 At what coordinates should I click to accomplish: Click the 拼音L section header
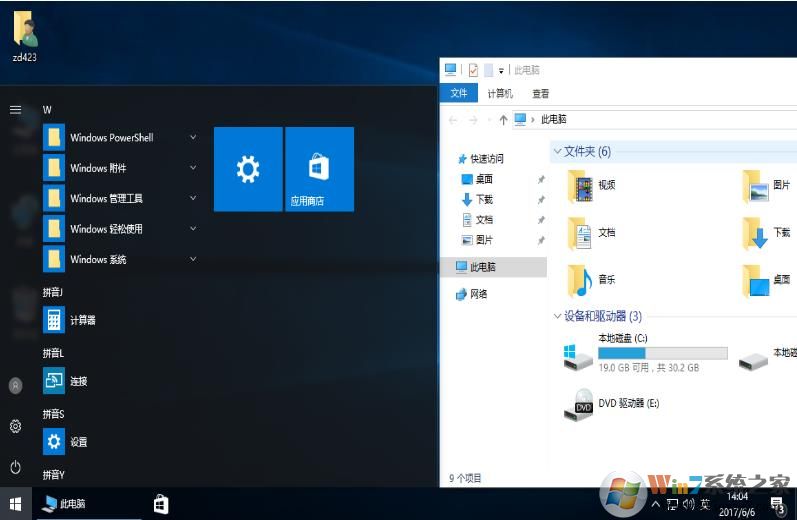coord(53,353)
